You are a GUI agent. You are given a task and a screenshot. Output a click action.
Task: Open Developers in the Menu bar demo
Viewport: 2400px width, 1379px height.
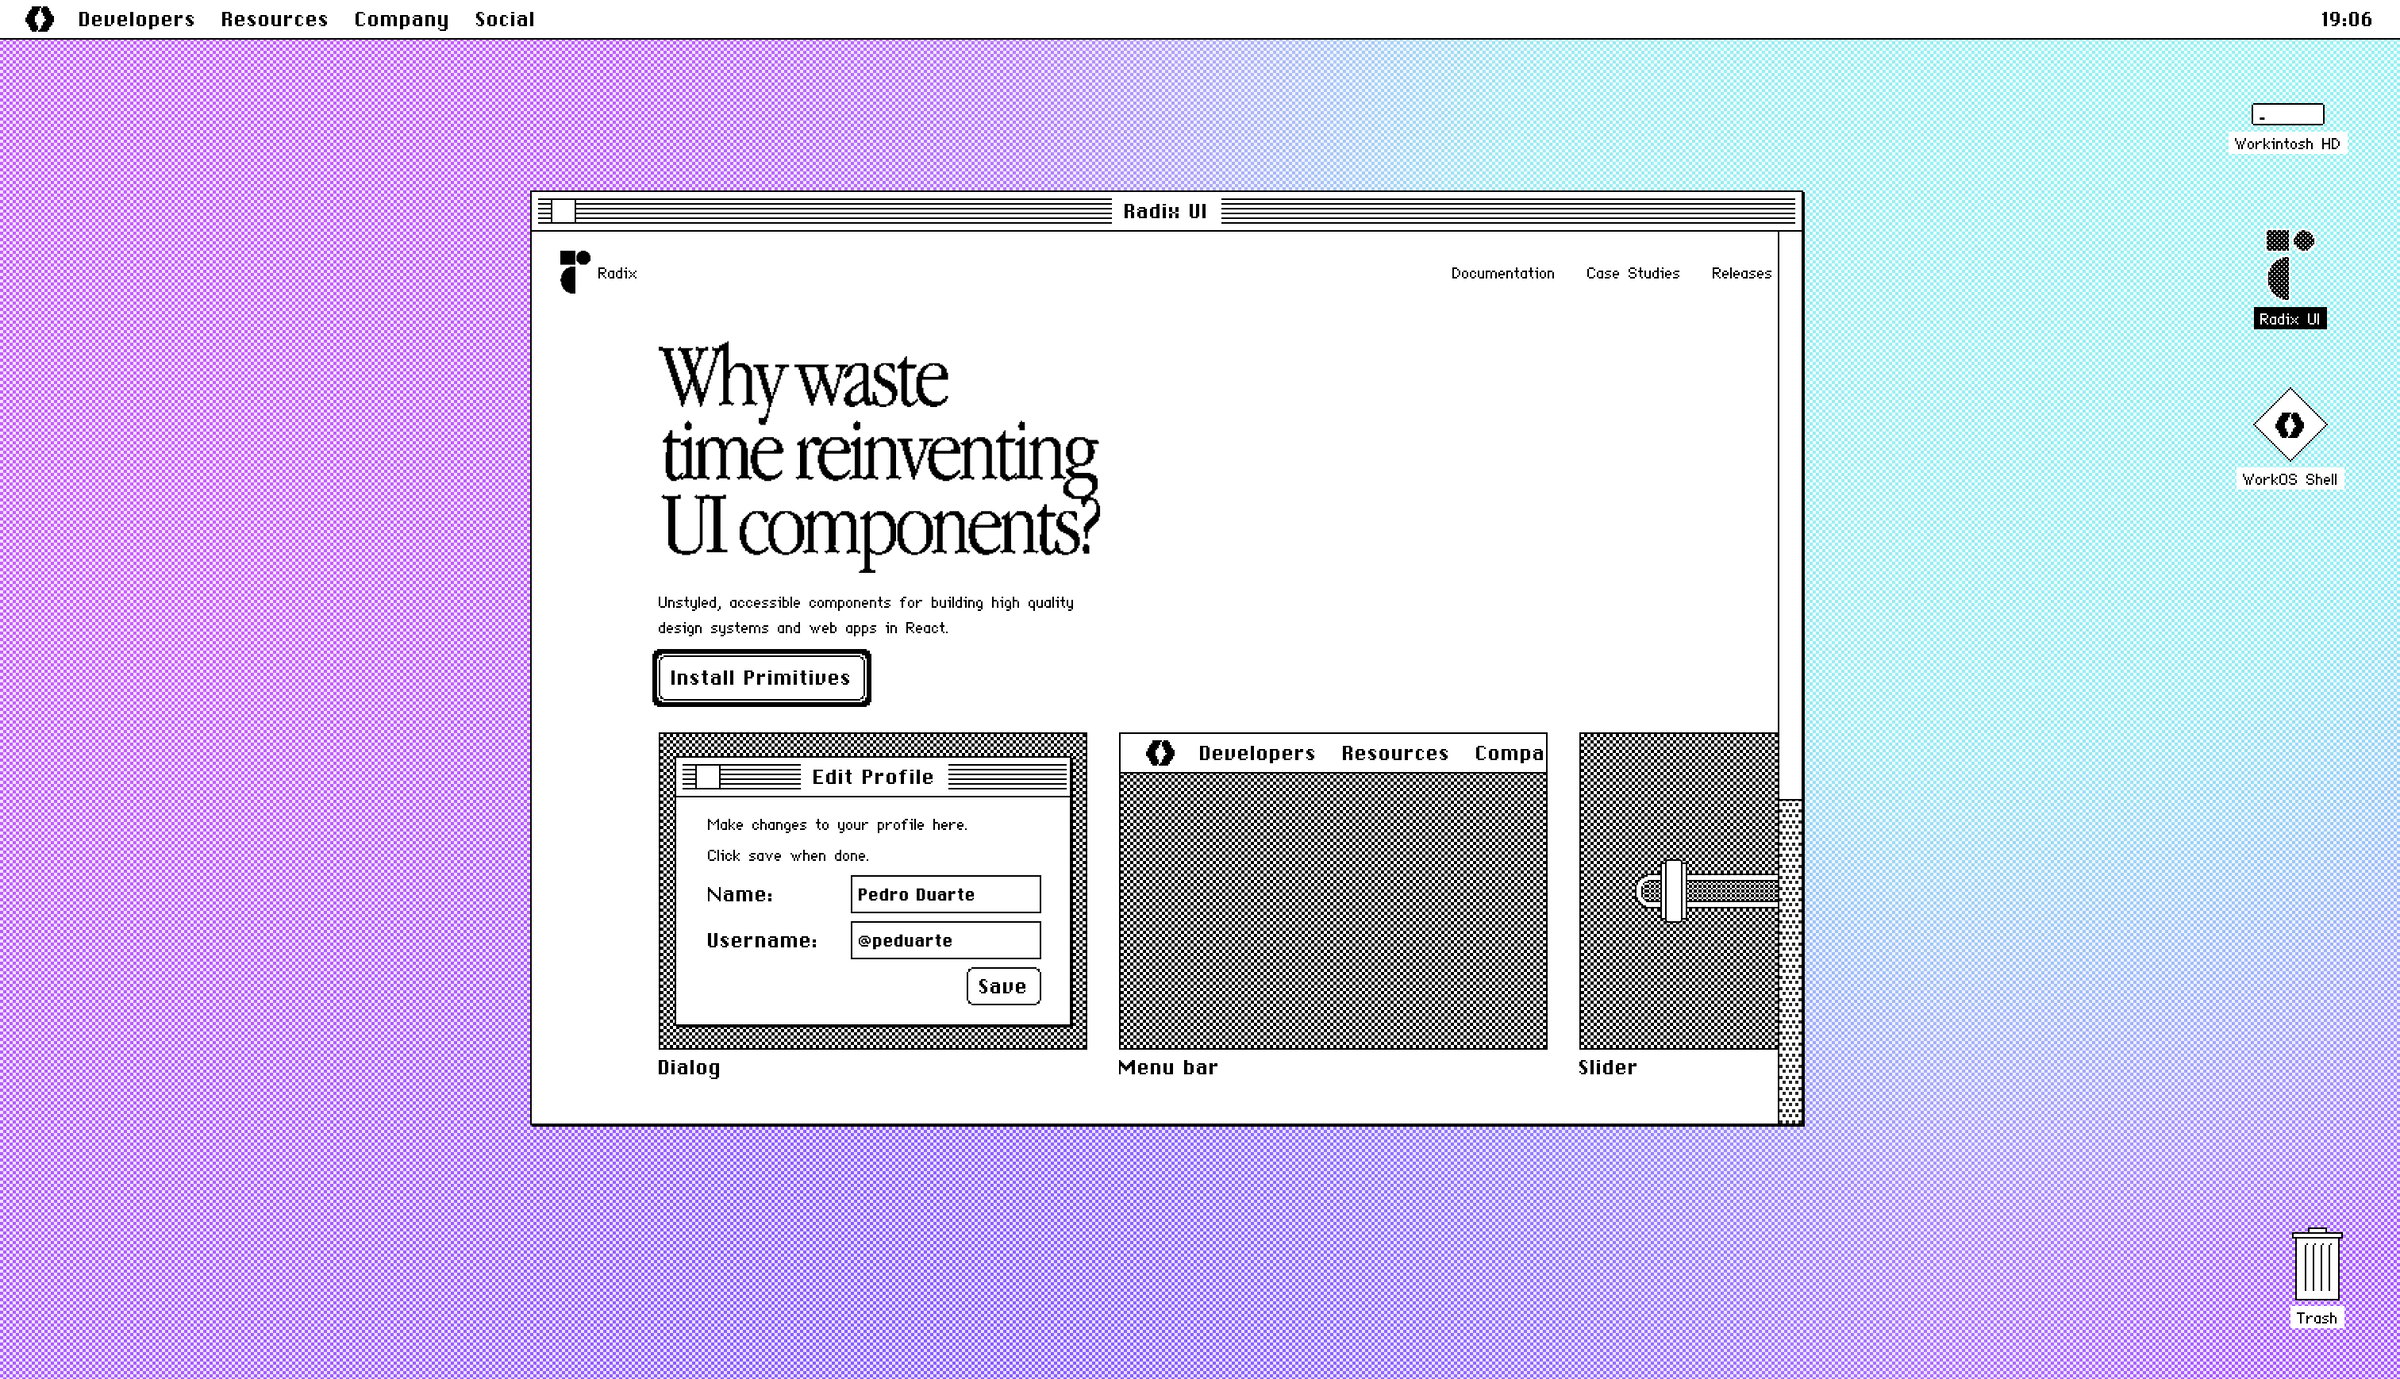(1256, 753)
